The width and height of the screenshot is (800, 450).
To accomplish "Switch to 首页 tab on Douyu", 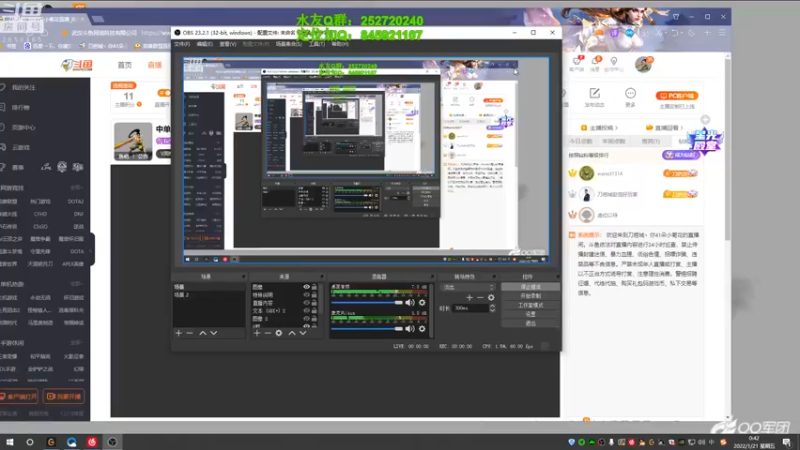I will coord(124,65).
